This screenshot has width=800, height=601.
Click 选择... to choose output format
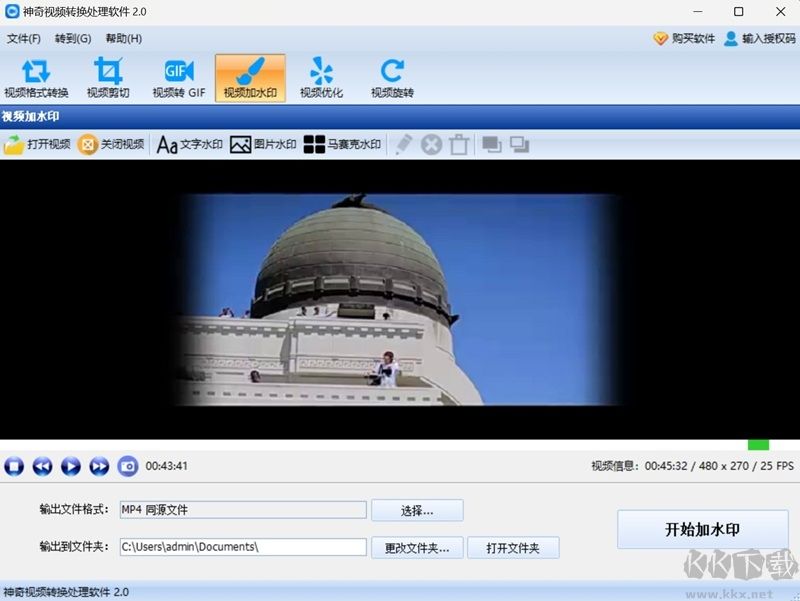pyautogui.click(x=417, y=510)
